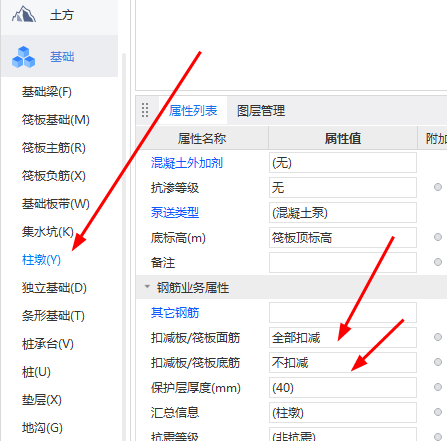447x441 pixels.
Task: Click the 土方 mountain icon
Action: coord(24,14)
